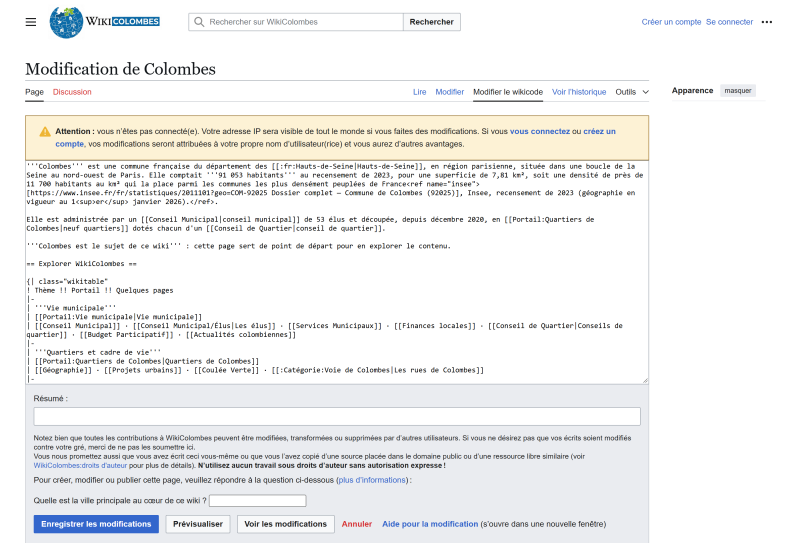
Task: Expand the Outils dropdown
Action: tap(632, 92)
